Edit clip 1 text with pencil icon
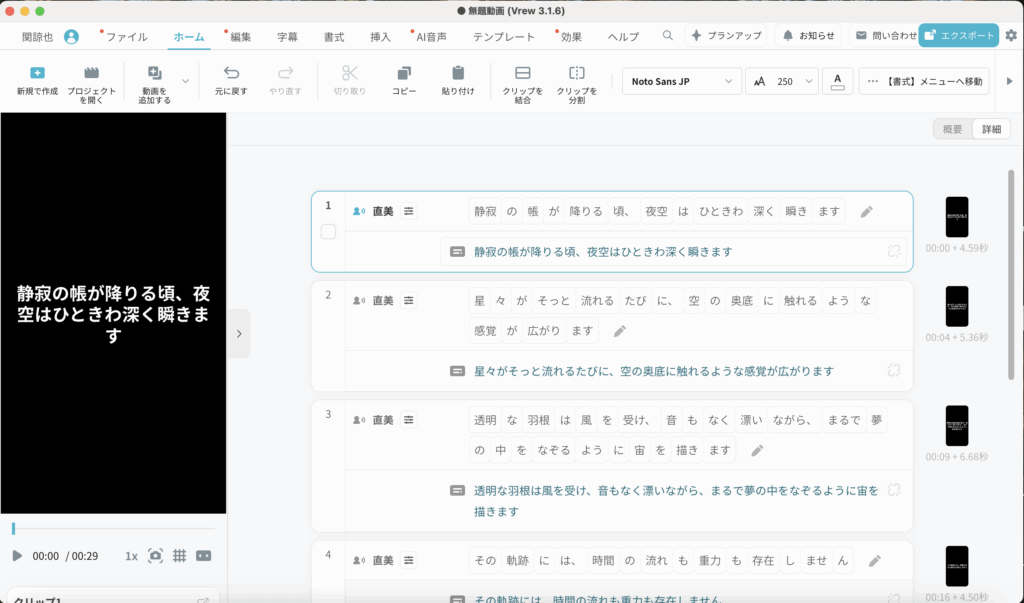The width and height of the screenshot is (1024, 603). [x=867, y=212]
